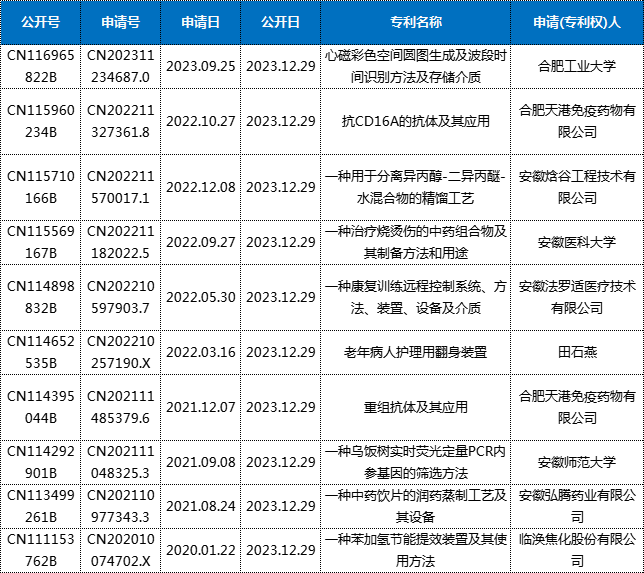Viewport: 644px width, 573px height.
Task: Click application date 2022.05.30
Action: [200, 297]
